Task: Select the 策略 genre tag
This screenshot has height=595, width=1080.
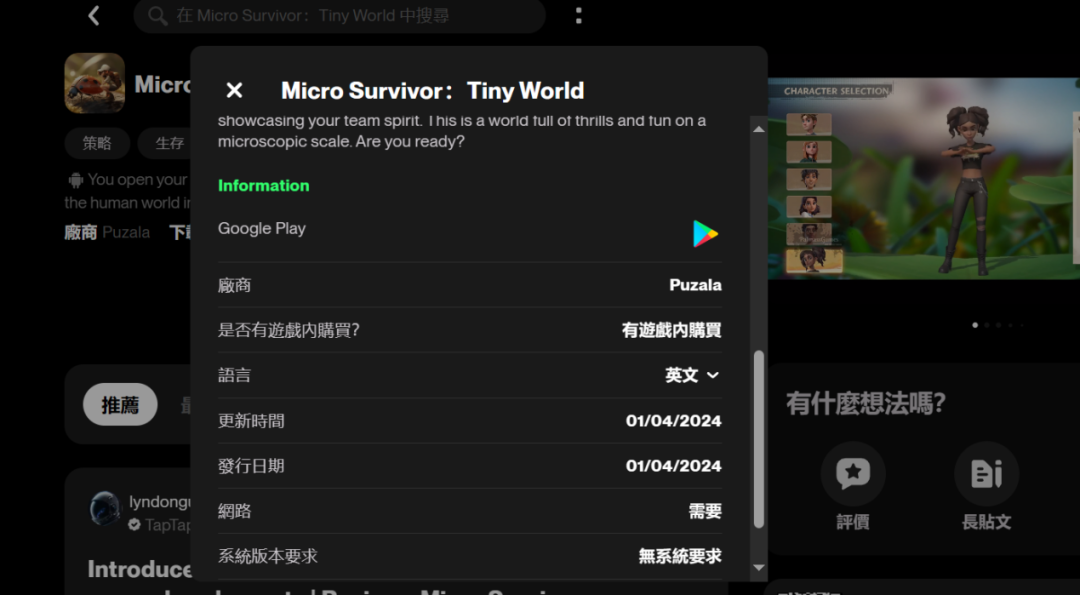Action: 97,143
